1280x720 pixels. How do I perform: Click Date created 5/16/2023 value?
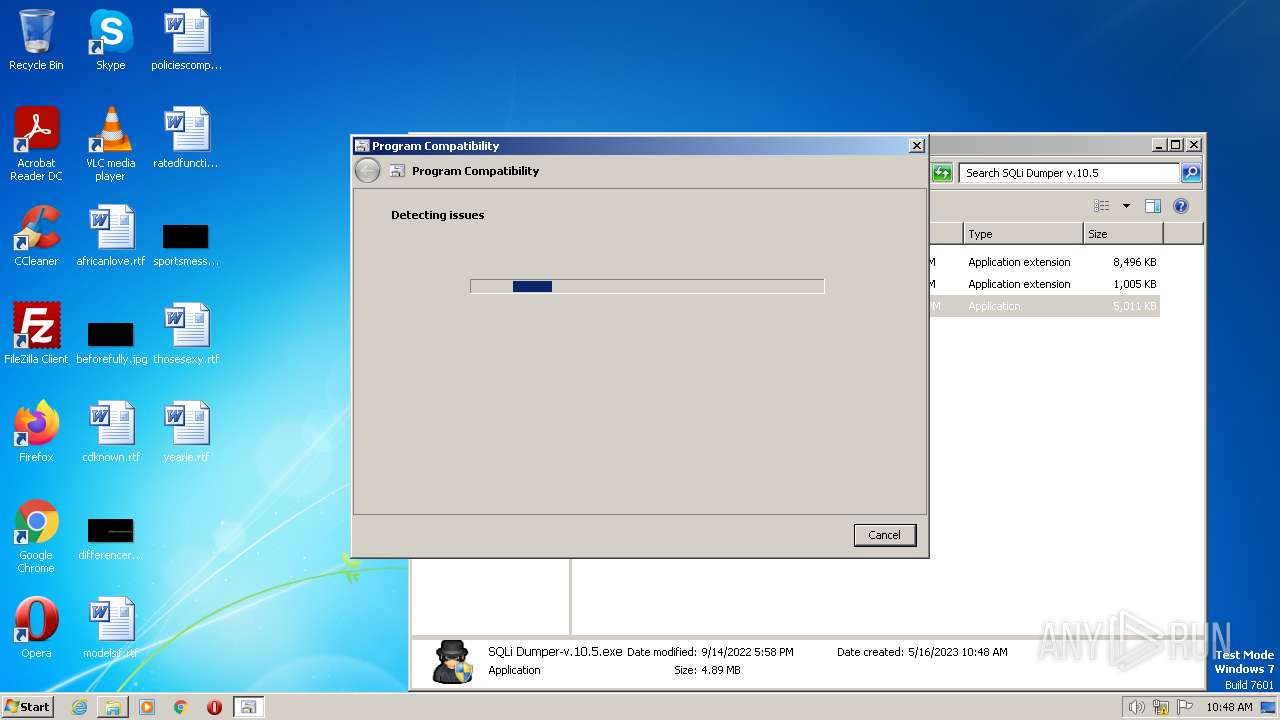coord(957,652)
